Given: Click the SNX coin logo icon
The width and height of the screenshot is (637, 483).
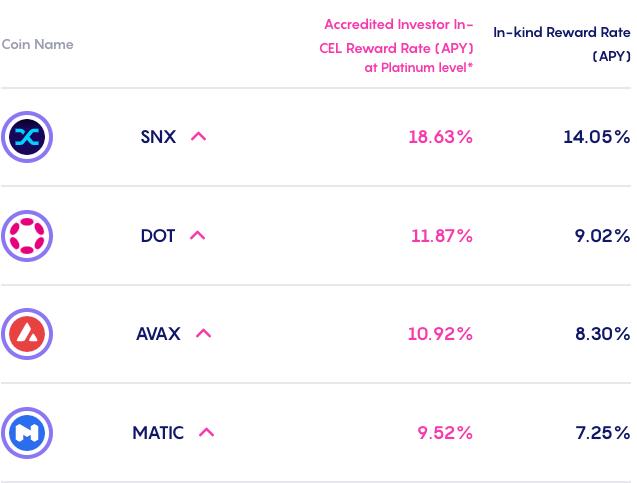Looking at the screenshot, I should tap(27, 137).
